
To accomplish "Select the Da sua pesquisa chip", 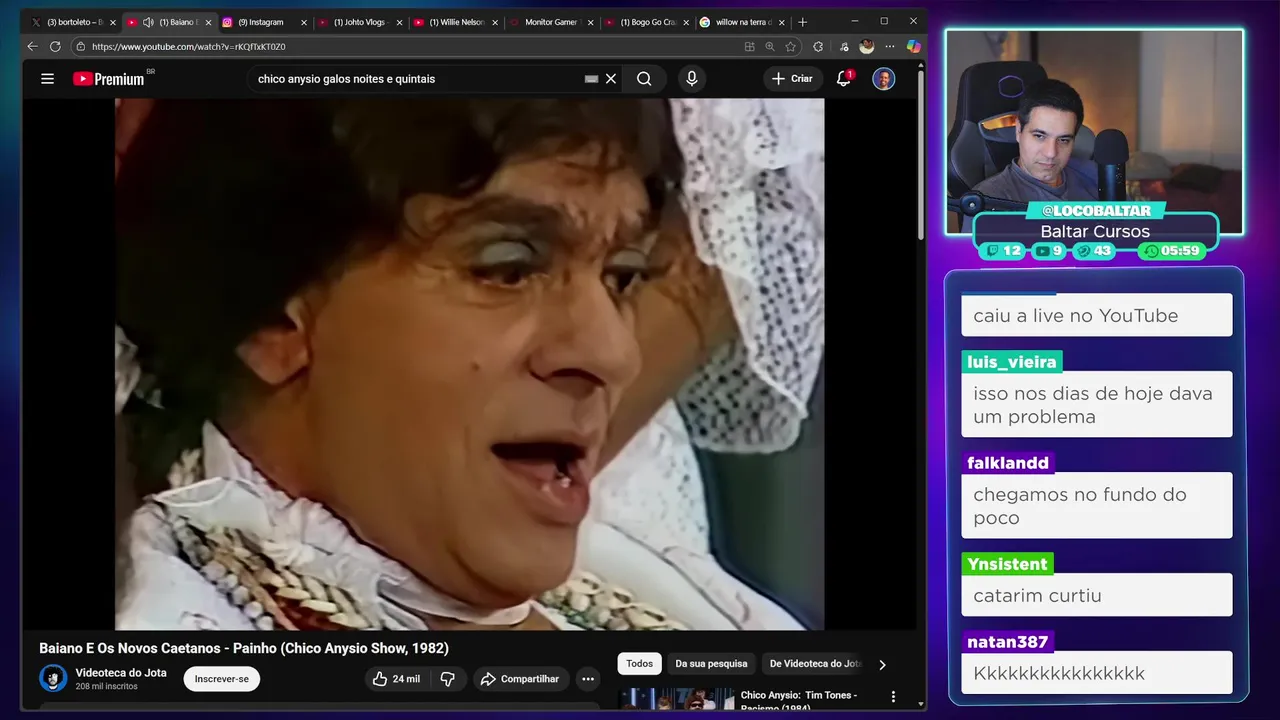I will 711,664.
